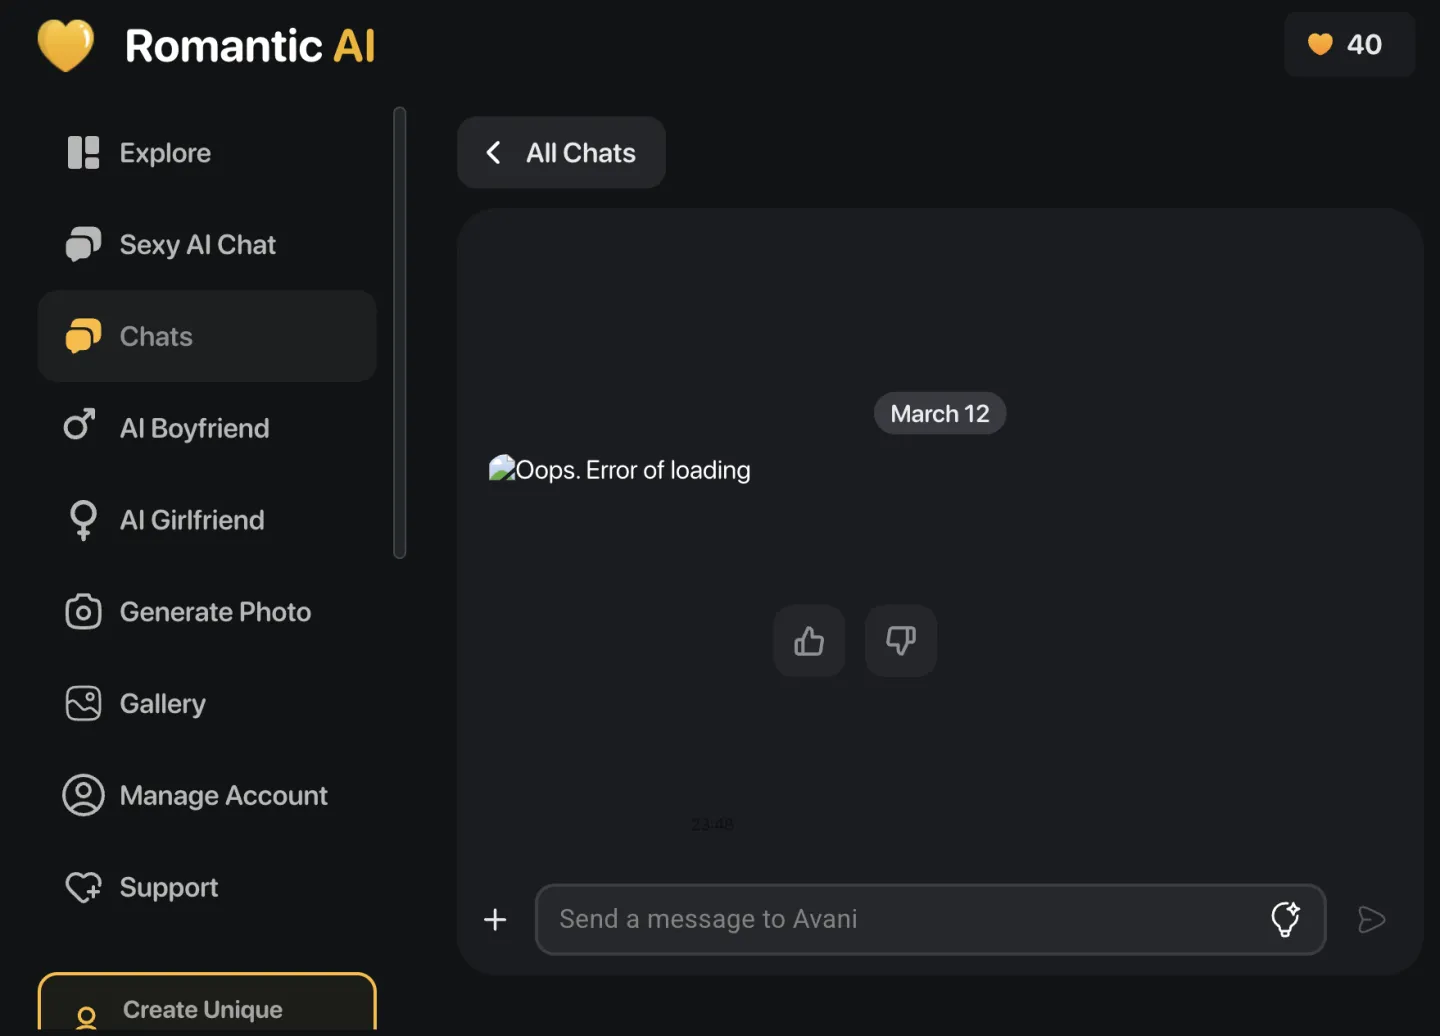The image size is (1440, 1036).
Task: Expand the hearts balance showing 40
Action: click(x=1349, y=44)
